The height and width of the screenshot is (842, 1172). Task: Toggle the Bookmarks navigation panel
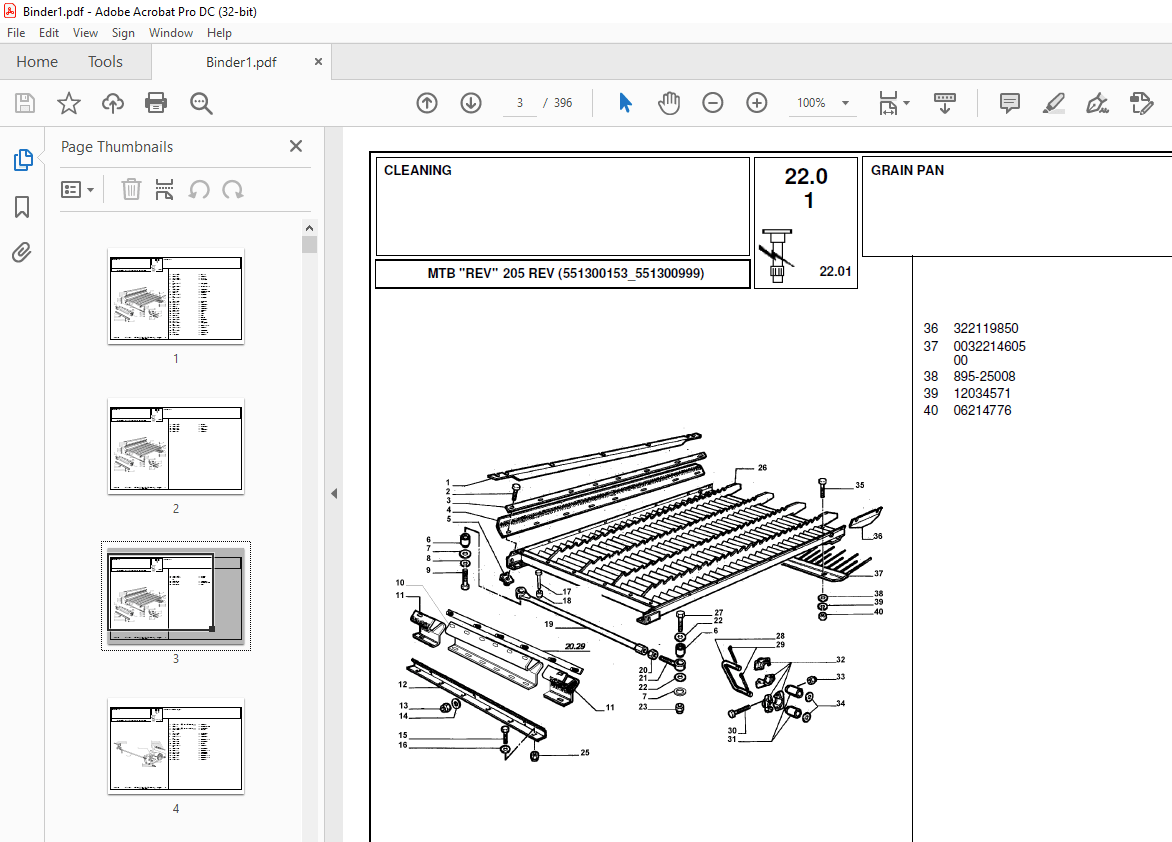point(22,206)
